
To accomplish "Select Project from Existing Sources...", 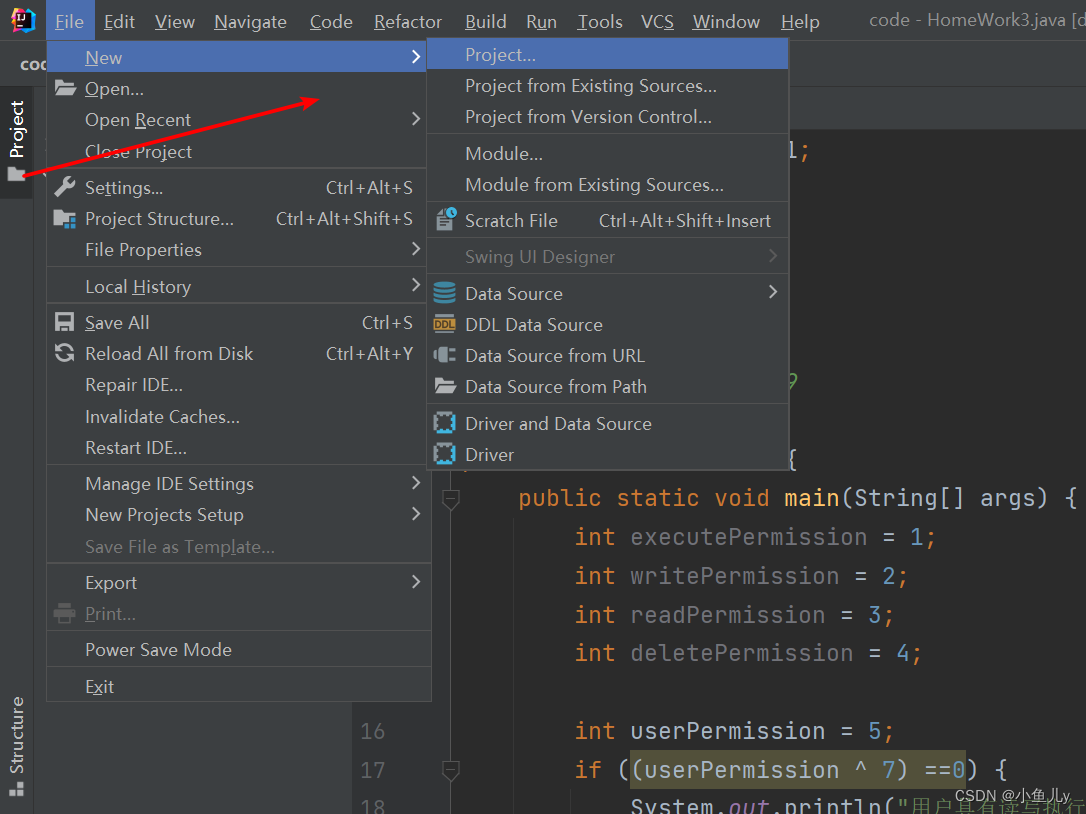I will (x=607, y=85).
